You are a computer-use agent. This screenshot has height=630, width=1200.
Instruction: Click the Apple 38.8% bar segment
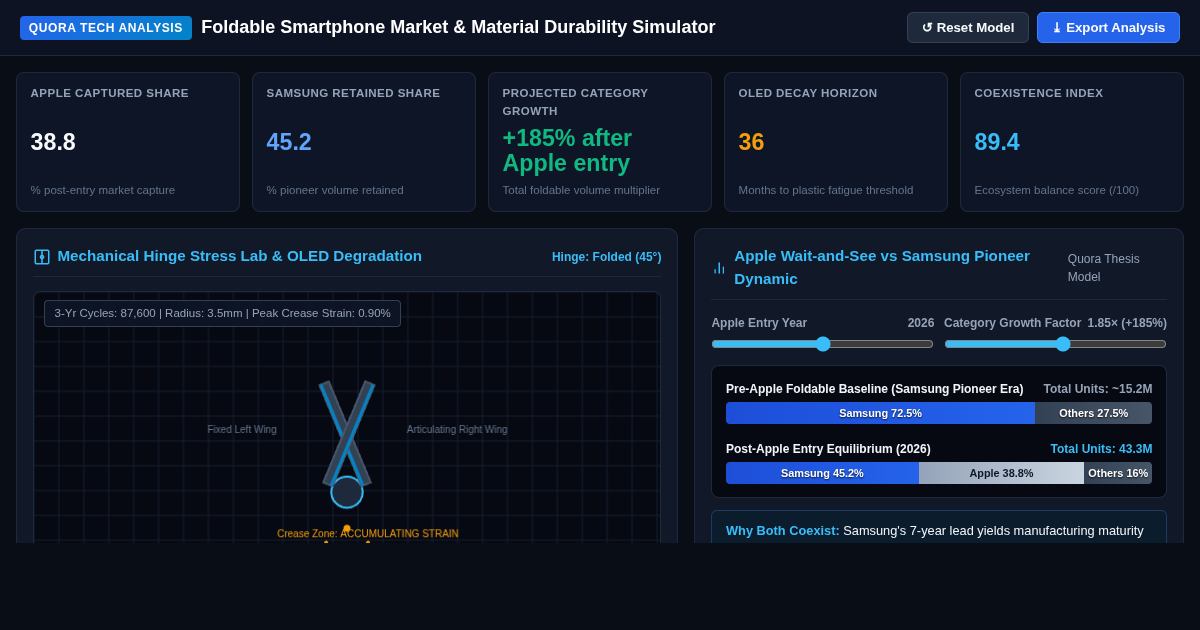1001,473
